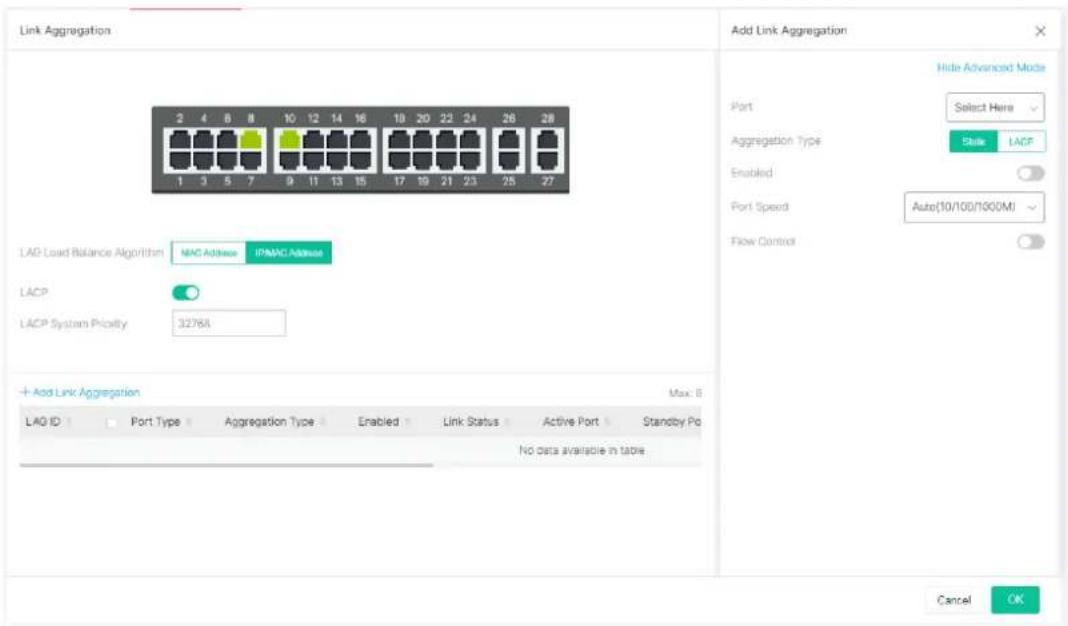Confirm with the OK button
Image resolution: width=1068 pixels, height=626 pixels.
(x=1016, y=599)
